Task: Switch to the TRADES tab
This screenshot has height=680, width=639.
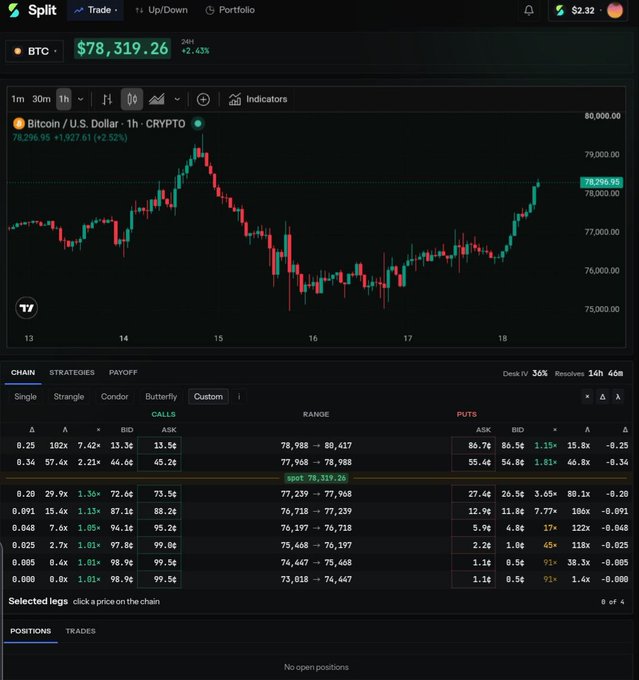Action: (x=81, y=631)
